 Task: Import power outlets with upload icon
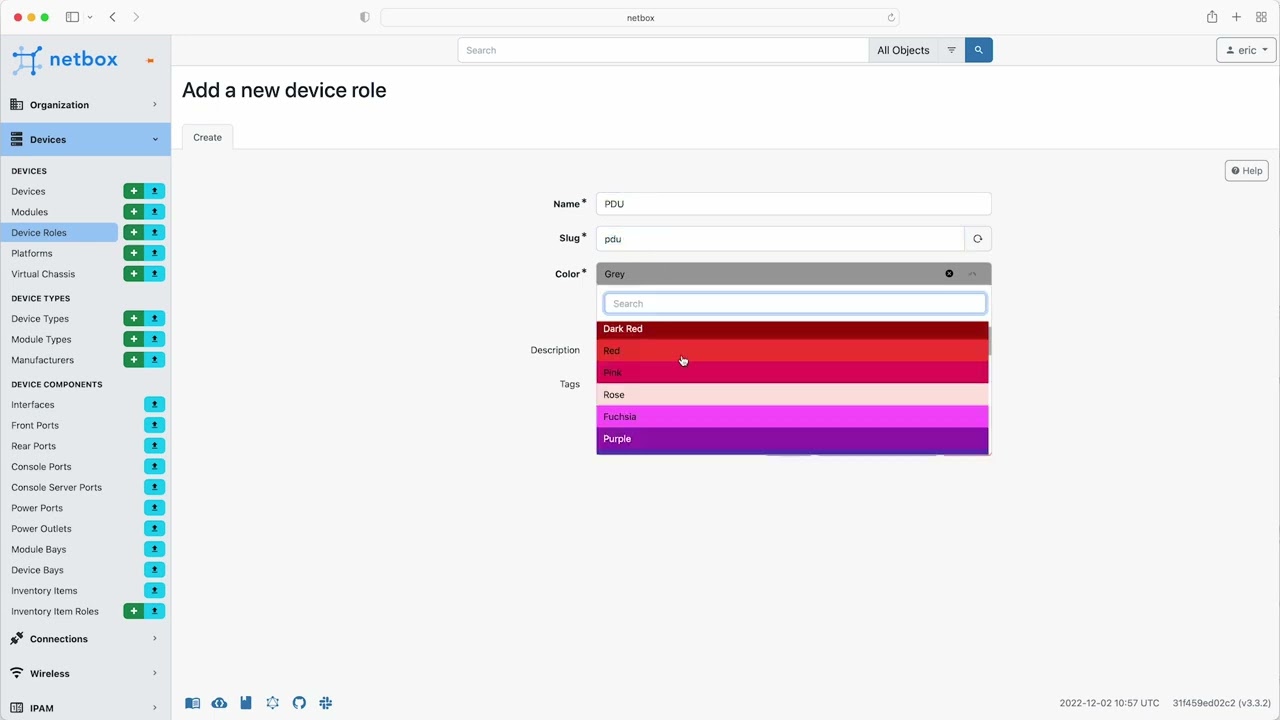coord(154,528)
